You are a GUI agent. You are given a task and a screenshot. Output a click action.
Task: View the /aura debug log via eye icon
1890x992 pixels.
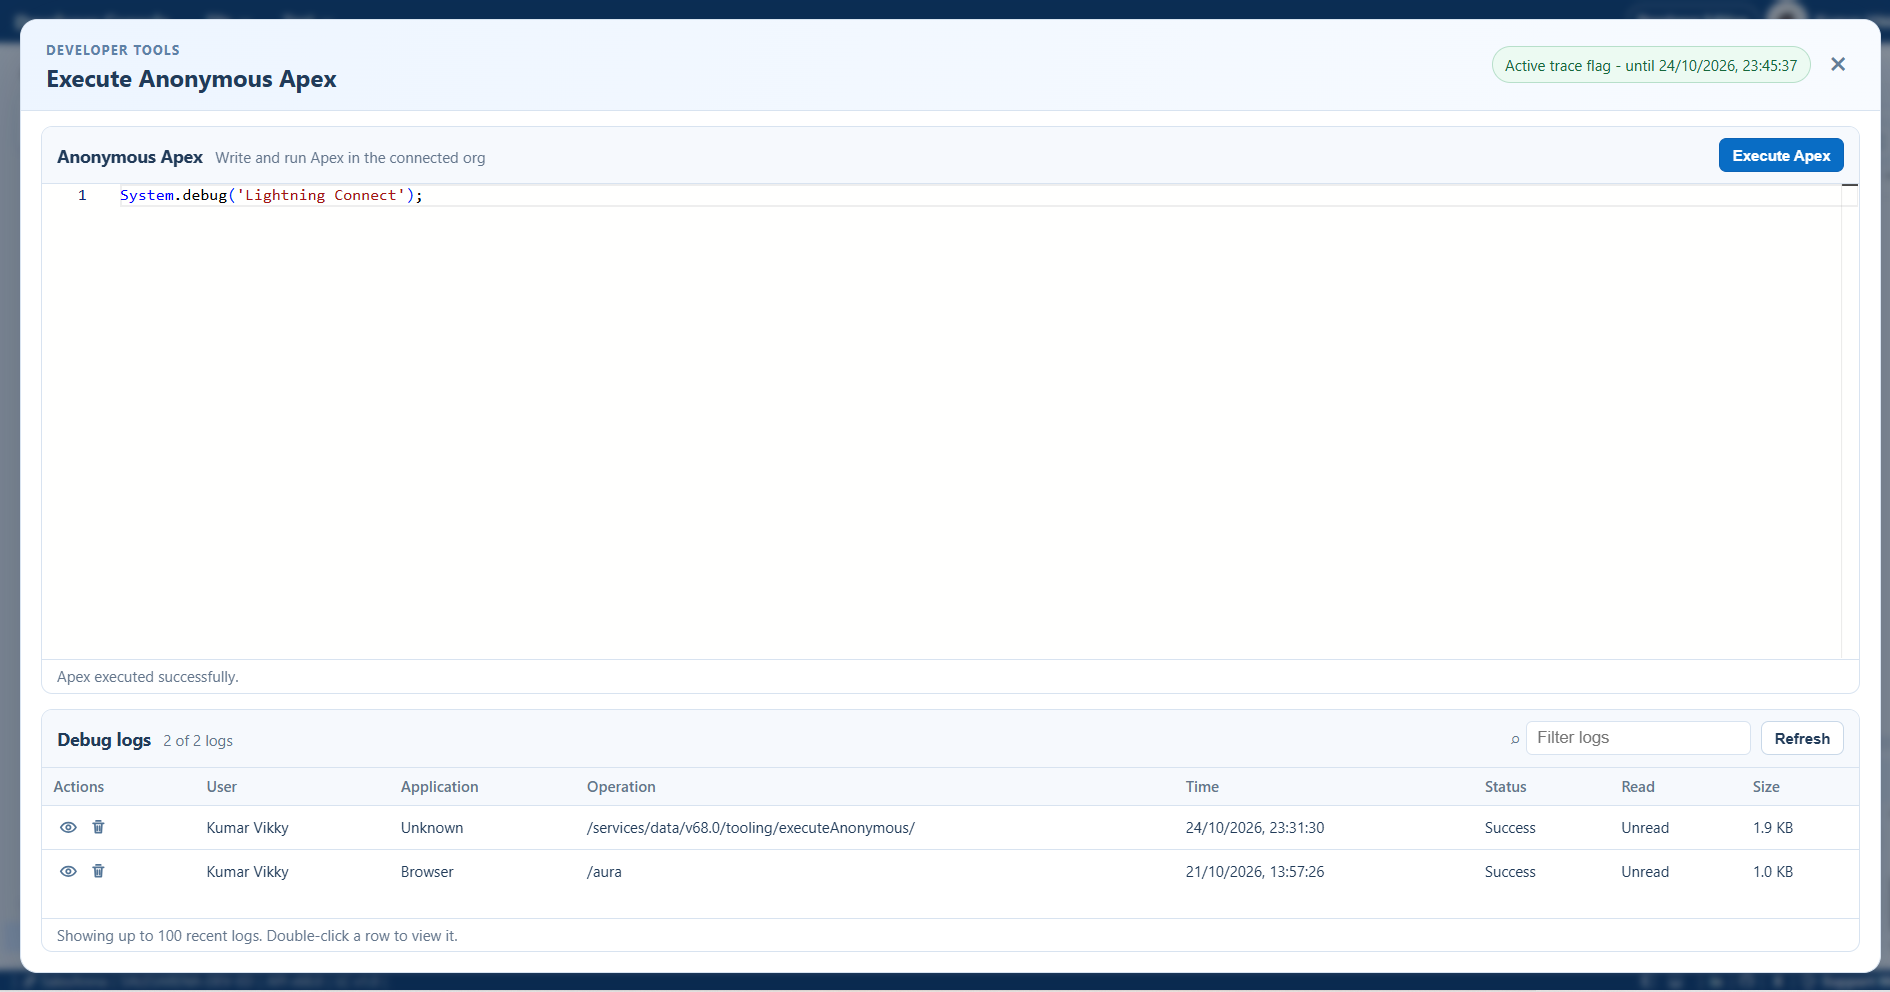[68, 871]
